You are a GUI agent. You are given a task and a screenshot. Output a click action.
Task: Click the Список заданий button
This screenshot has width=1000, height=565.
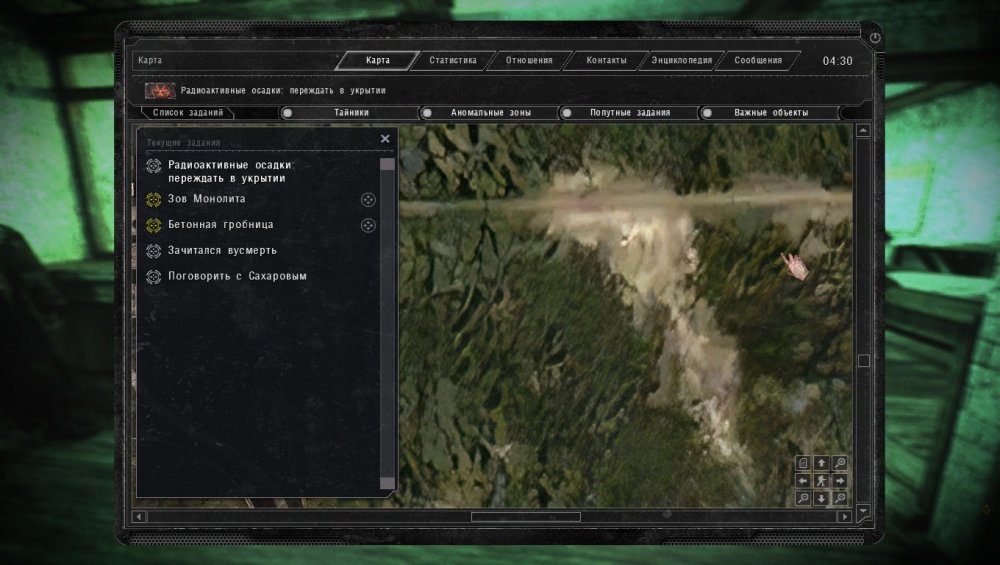[188, 113]
